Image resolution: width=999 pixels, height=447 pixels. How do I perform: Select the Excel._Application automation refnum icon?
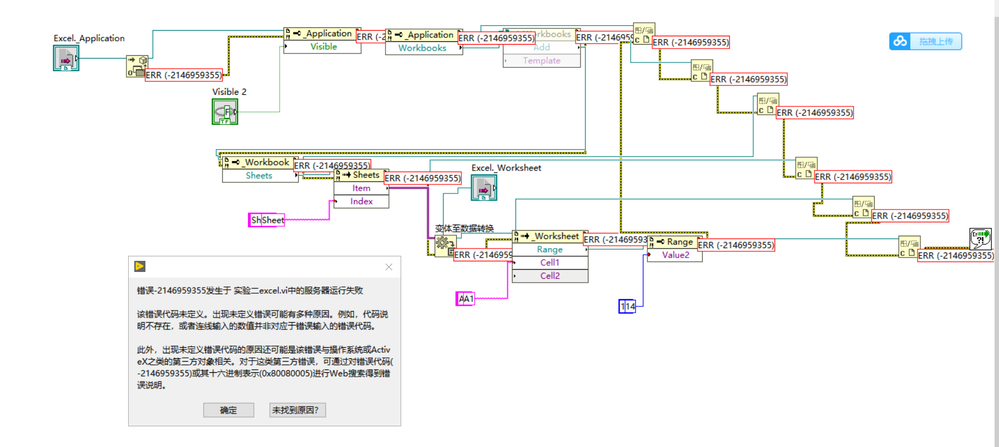[66, 58]
